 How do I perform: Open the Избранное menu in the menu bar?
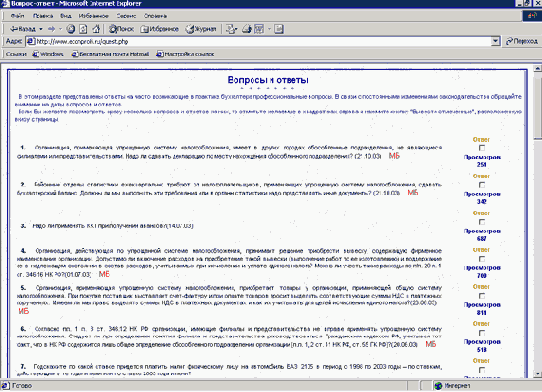[93, 16]
